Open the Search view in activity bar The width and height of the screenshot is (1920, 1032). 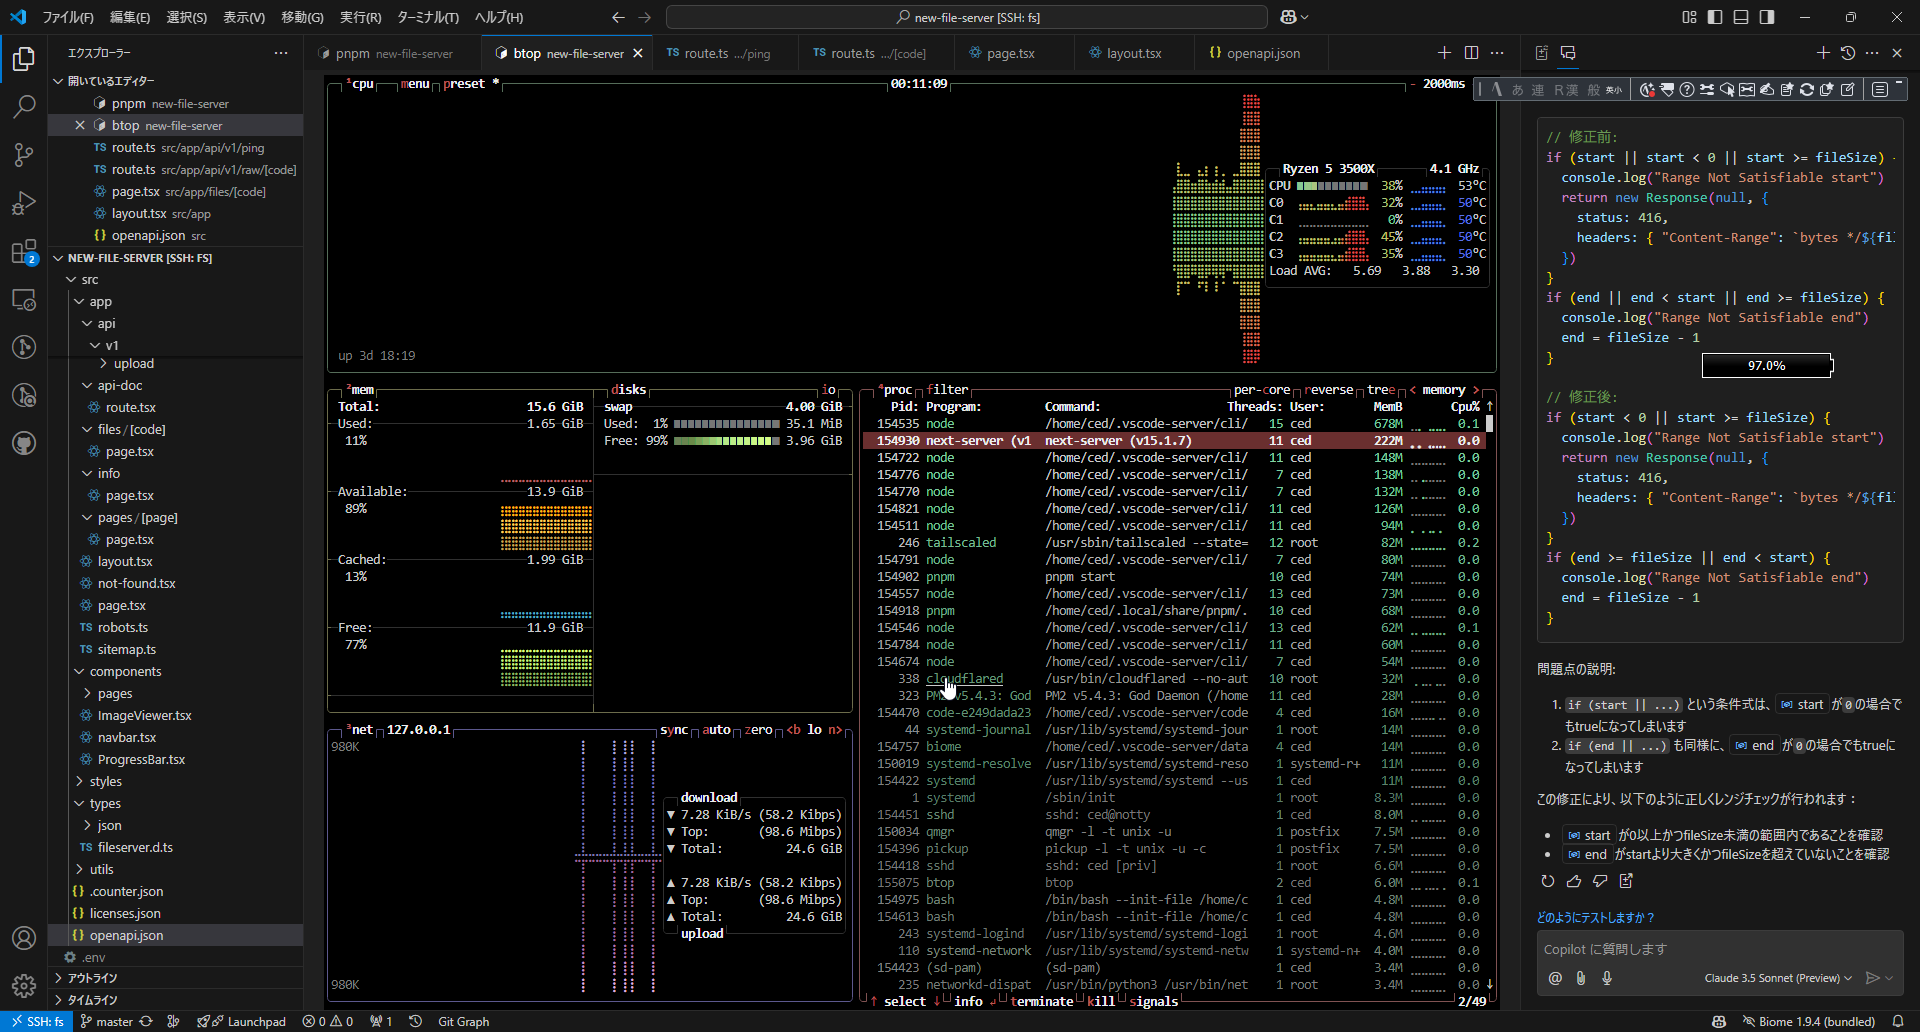(24, 106)
